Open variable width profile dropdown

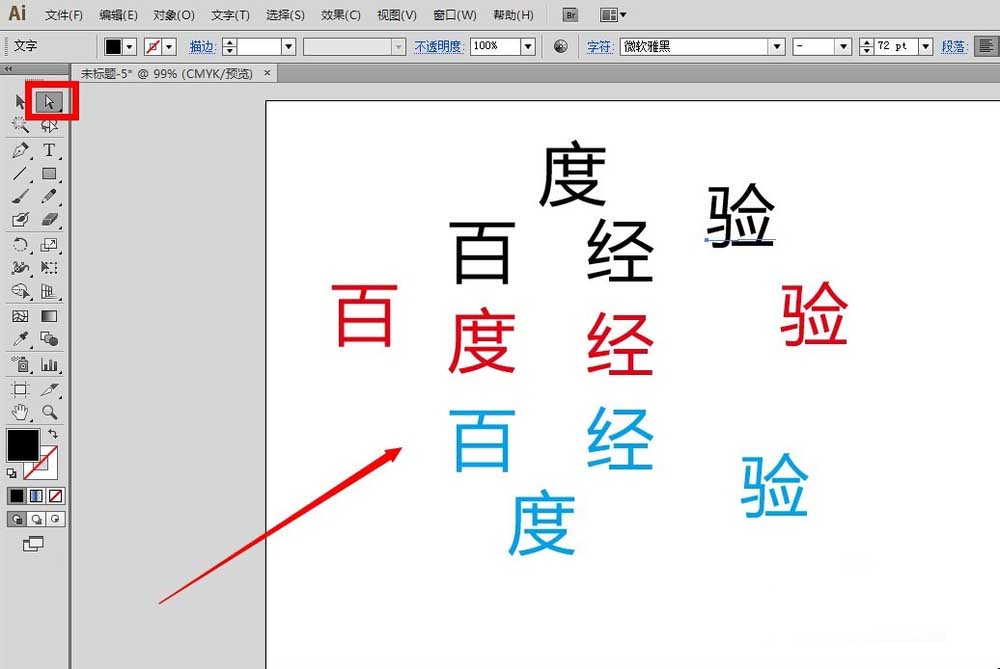click(x=399, y=47)
